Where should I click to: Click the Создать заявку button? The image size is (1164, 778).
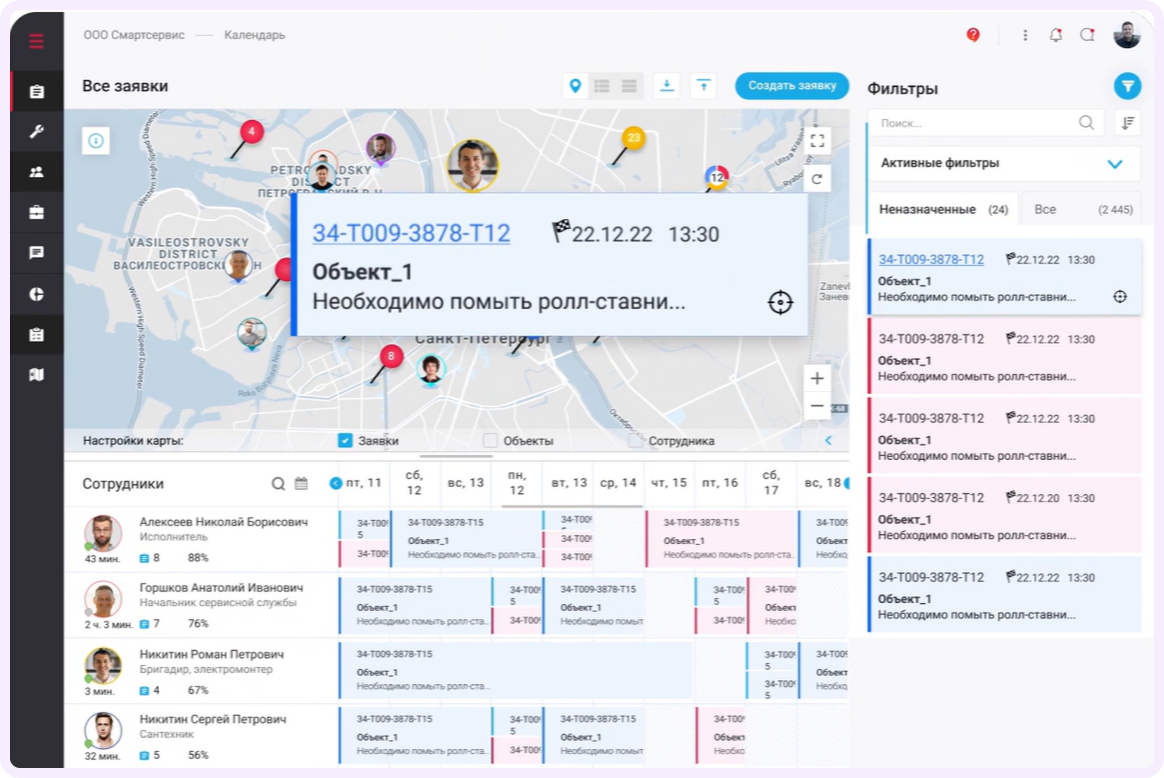click(x=791, y=86)
